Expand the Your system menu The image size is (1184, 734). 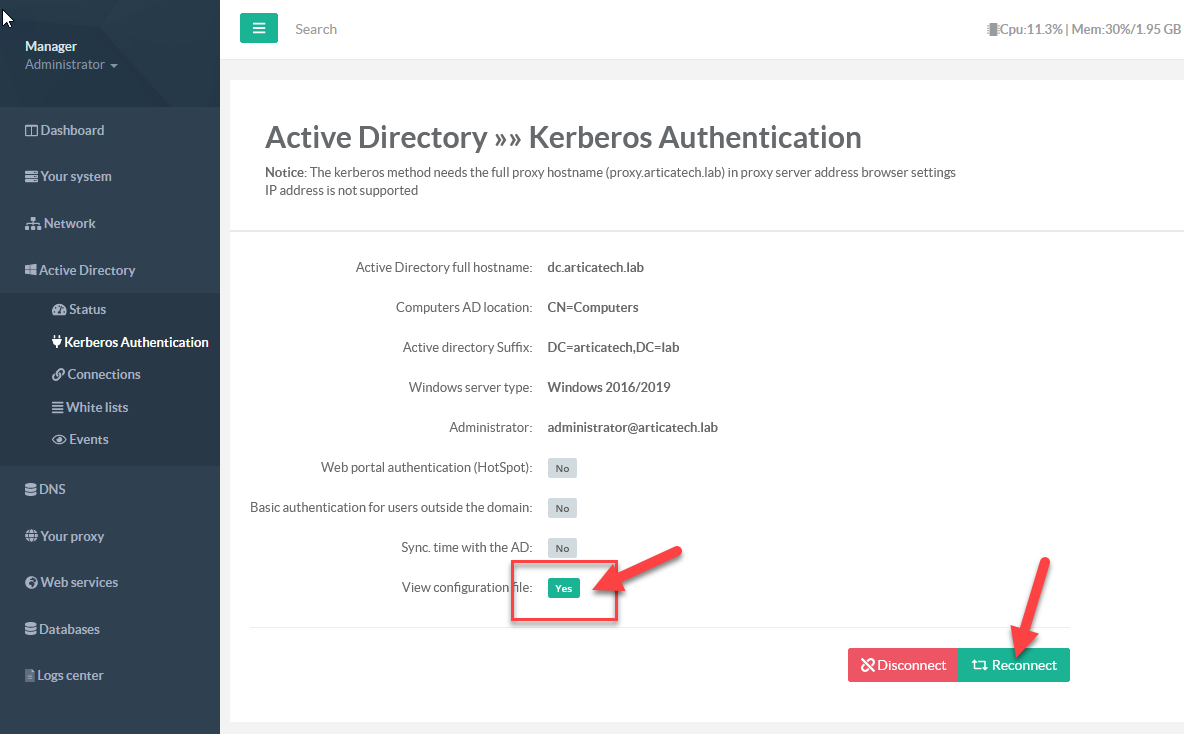point(75,177)
